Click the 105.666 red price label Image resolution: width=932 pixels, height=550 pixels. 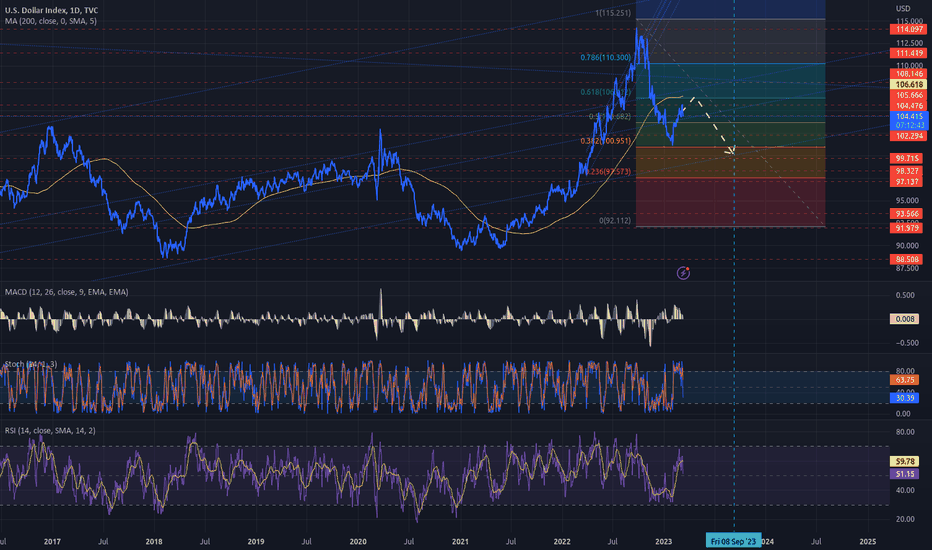coord(906,95)
